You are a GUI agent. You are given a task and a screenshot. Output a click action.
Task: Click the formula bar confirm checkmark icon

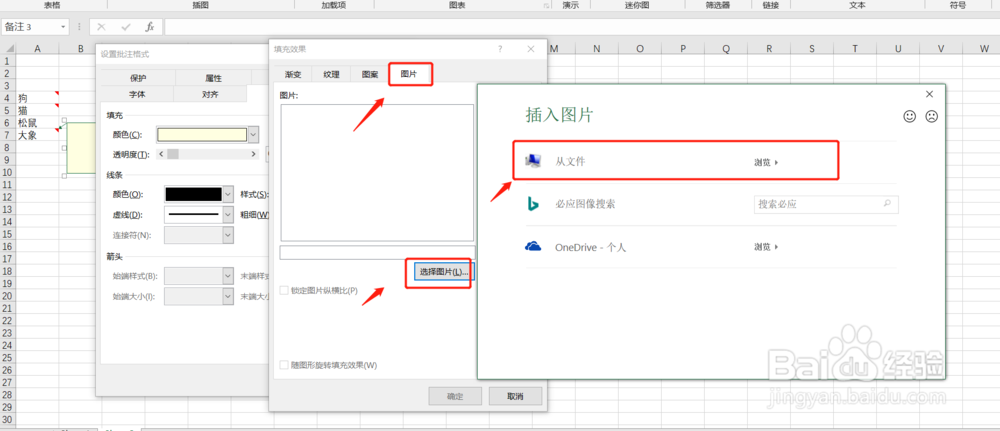point(126,27)
